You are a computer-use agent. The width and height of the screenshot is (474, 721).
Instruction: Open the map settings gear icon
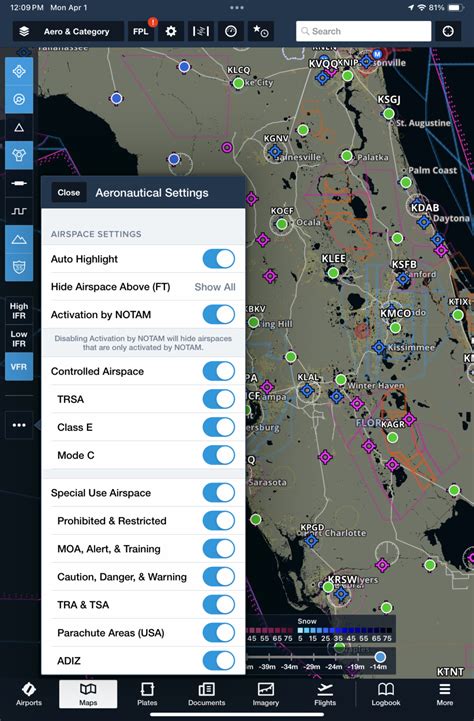pos(171,31)
